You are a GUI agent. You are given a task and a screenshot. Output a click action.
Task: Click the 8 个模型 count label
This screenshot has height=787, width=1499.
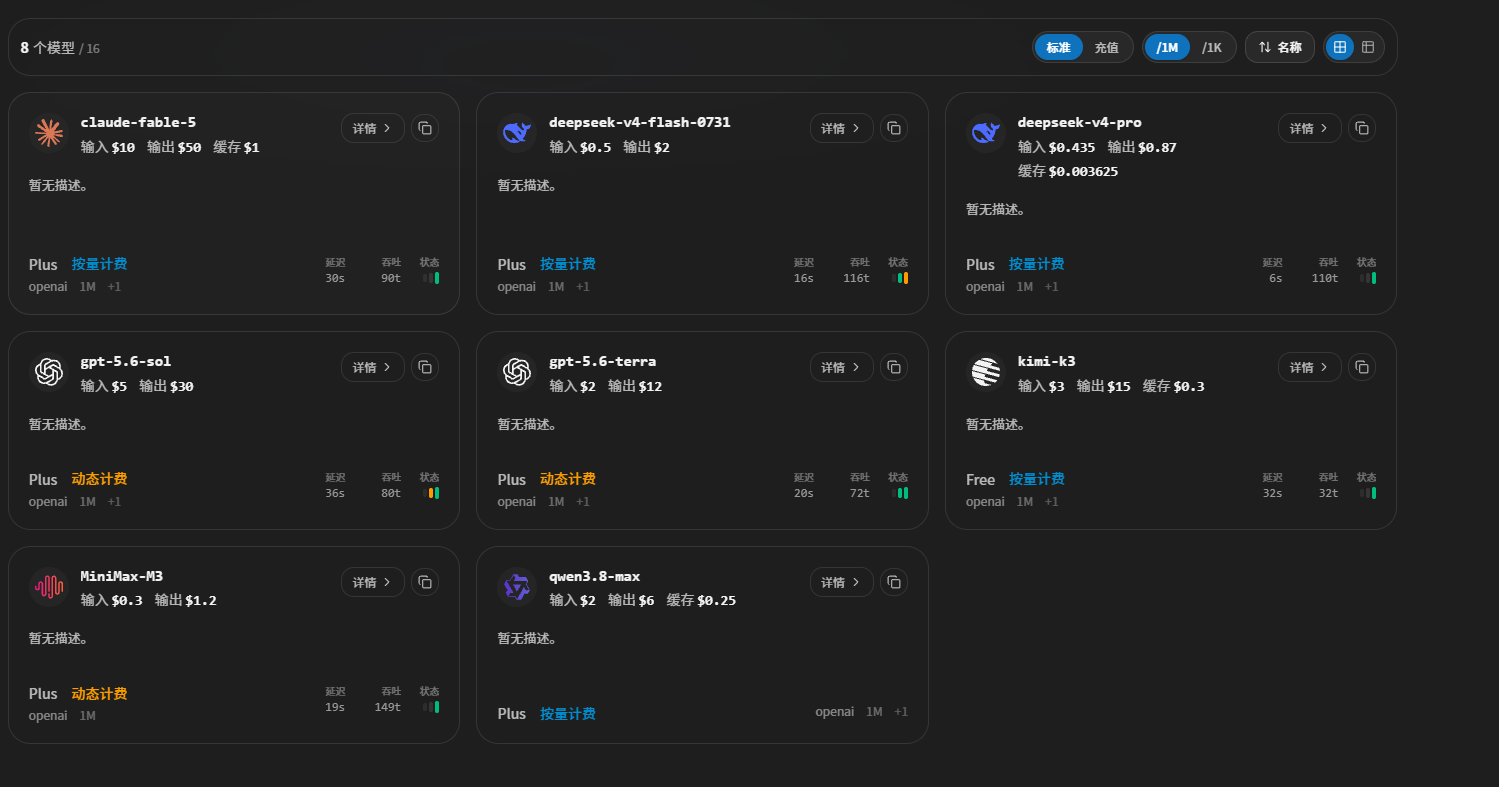tap(47, 47)
